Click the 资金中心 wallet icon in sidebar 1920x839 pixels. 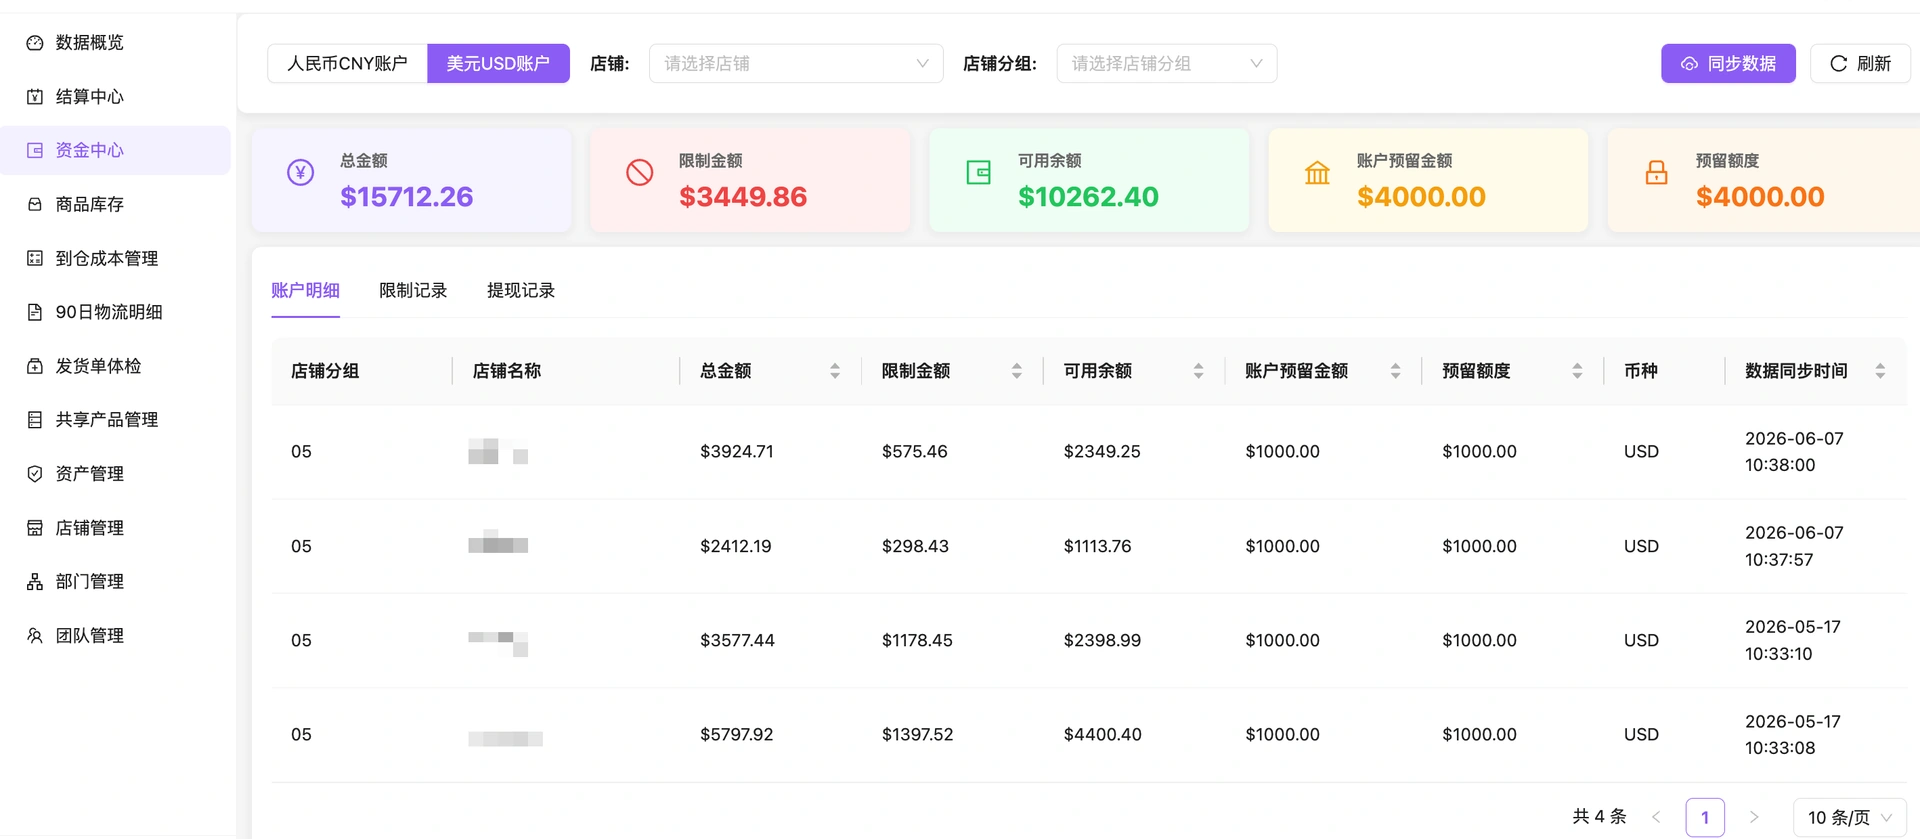pos(35,150)
